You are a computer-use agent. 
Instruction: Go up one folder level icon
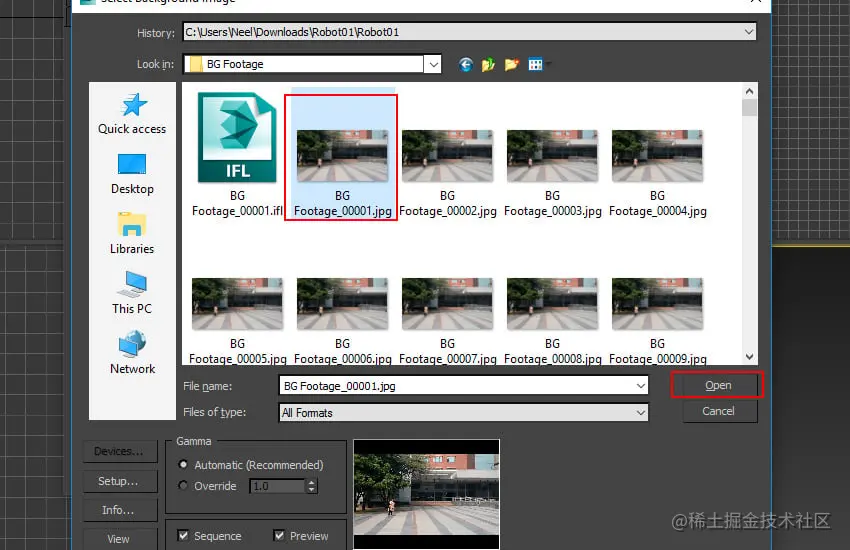[488, 65]
